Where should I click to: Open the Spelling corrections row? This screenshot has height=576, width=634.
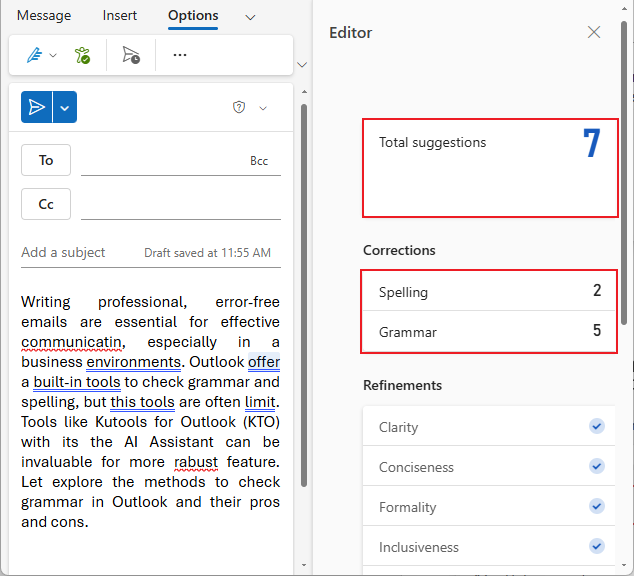point(490,292)
